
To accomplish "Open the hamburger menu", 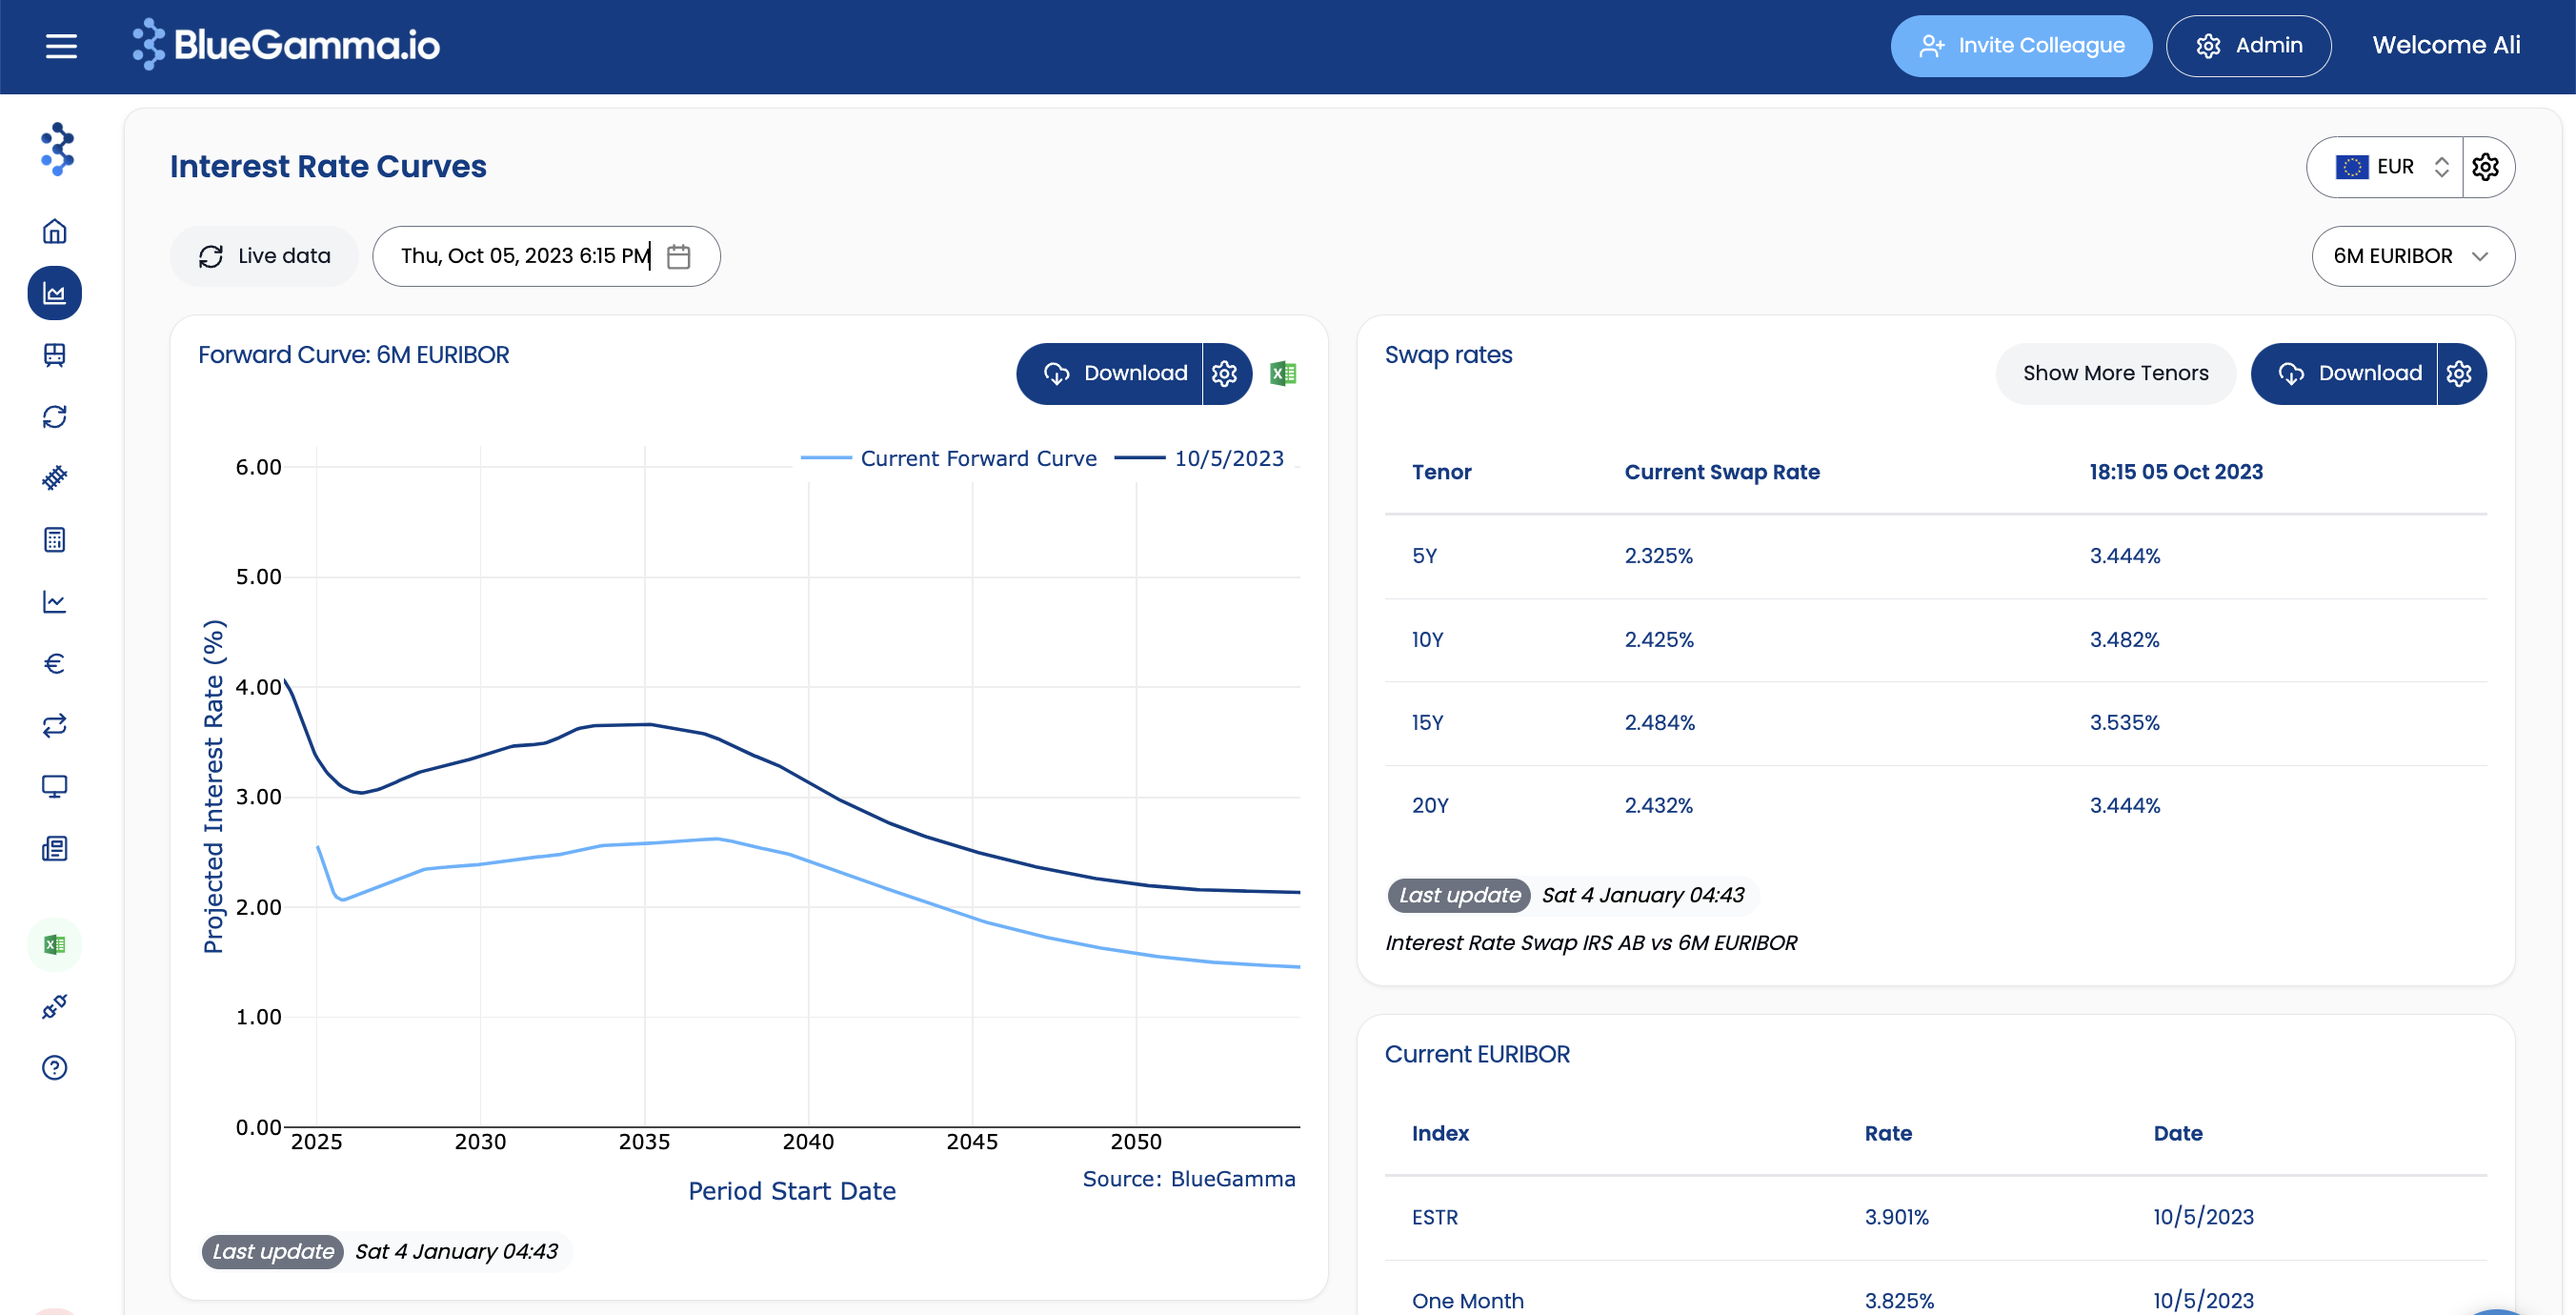I will [61, 46].
